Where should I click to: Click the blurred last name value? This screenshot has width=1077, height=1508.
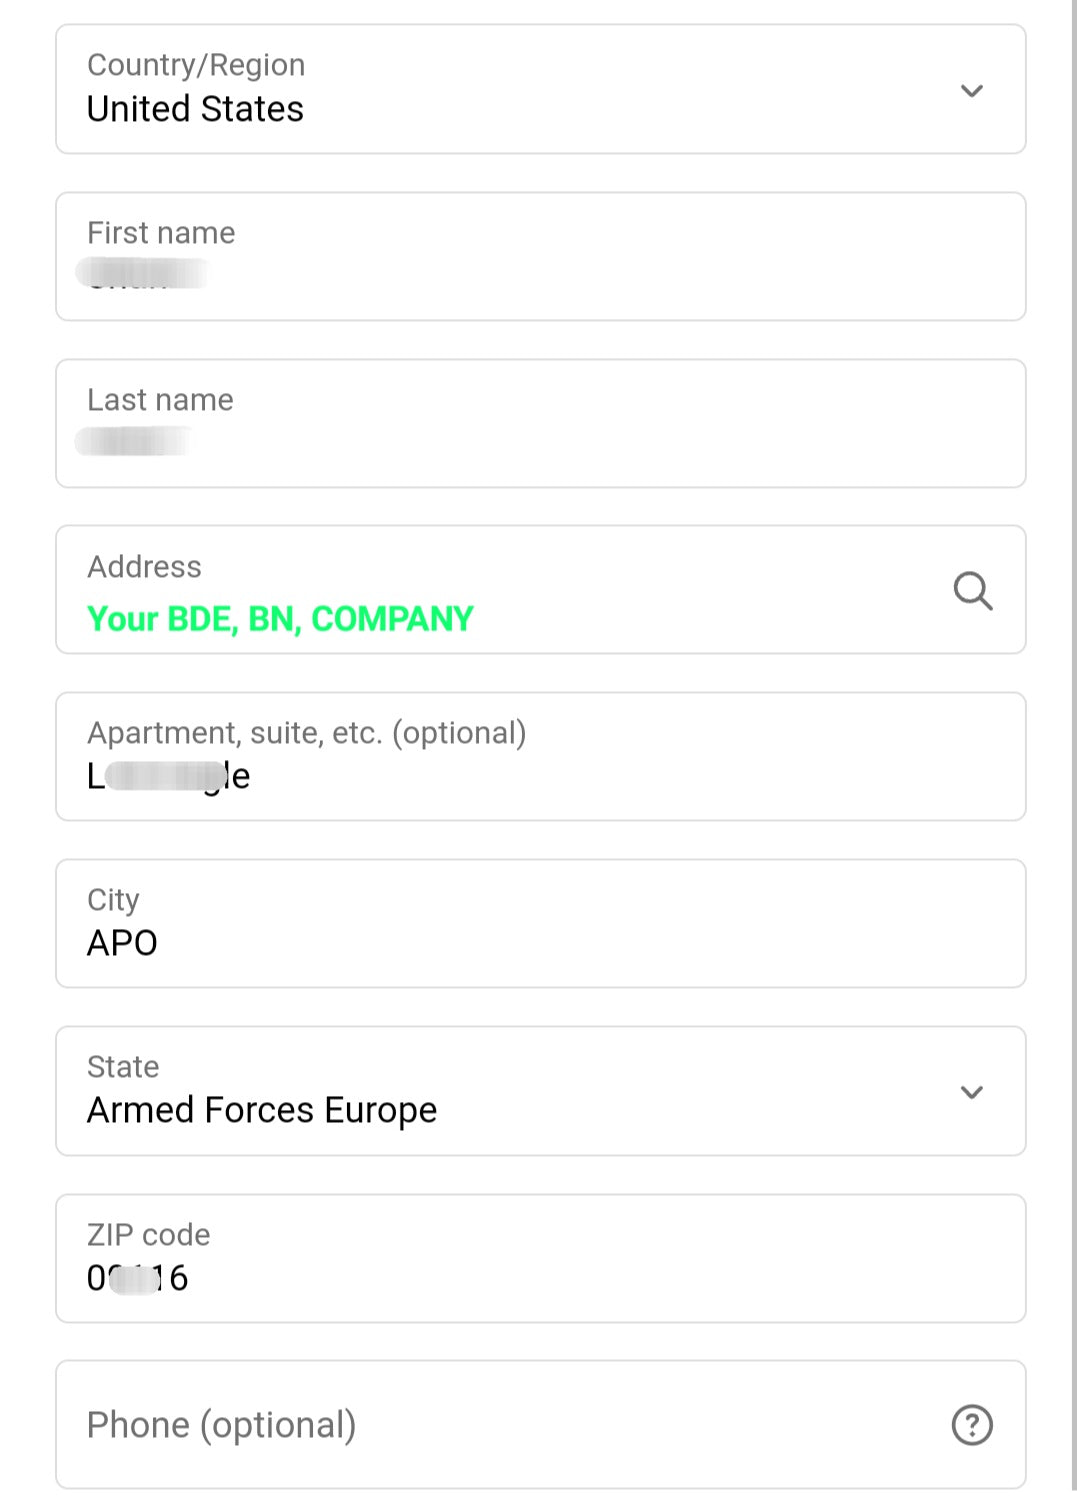pyautogui.click(x=135, y=440)
